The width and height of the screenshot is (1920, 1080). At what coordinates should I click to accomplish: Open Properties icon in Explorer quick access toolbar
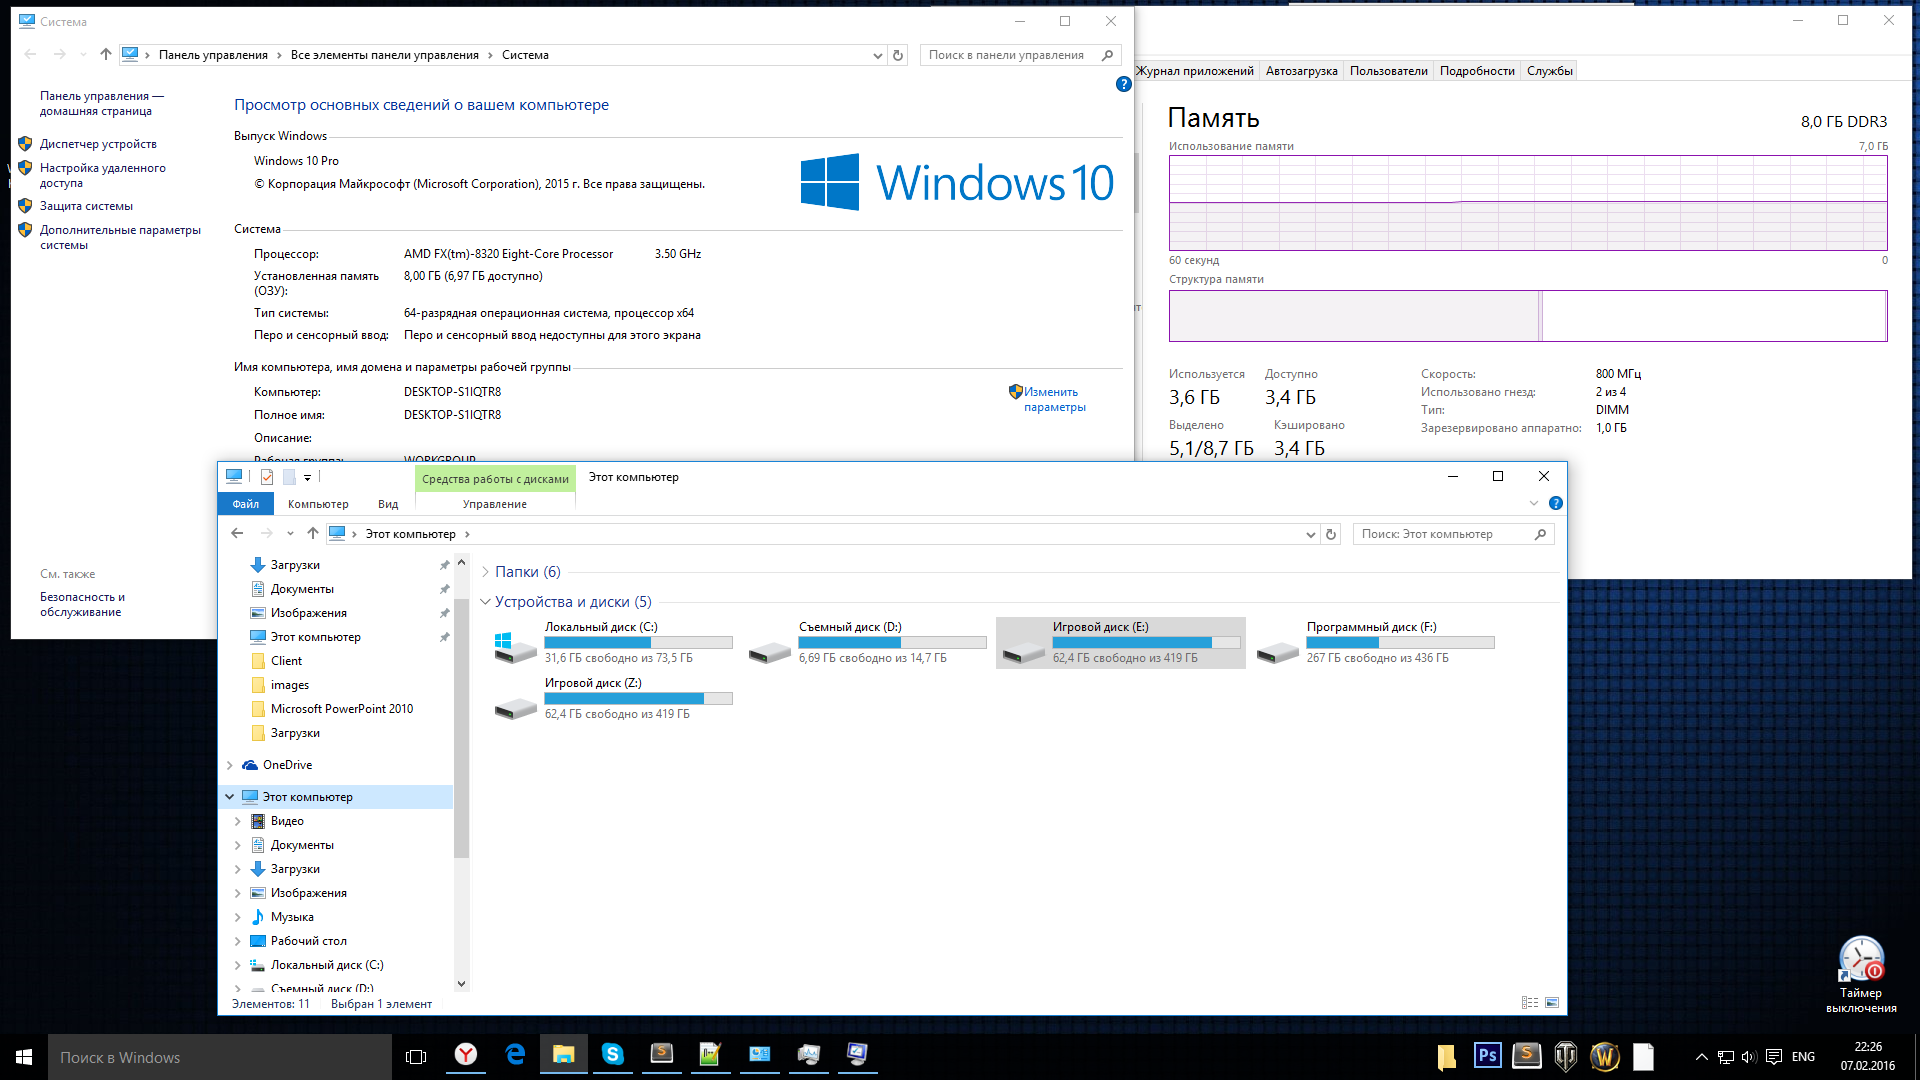(267, 477)
